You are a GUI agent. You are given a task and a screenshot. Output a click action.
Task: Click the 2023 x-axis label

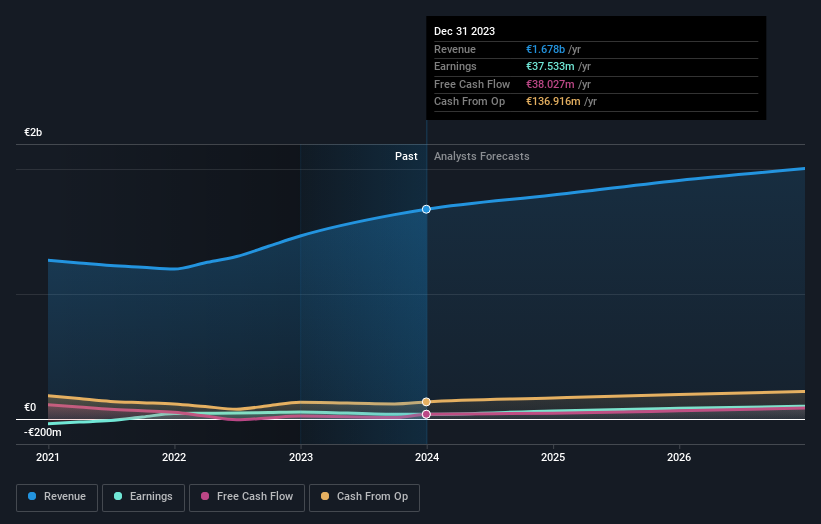pyautogui.click(x=301, y=457)
